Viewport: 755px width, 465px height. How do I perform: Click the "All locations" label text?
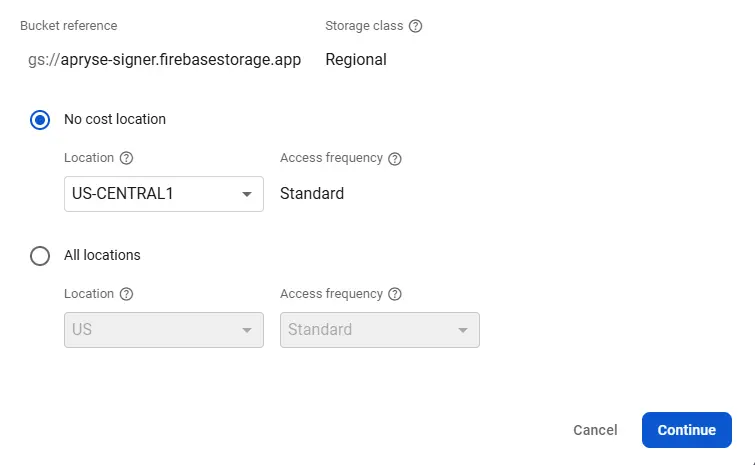pyautogui.click(x=102, y=255)
